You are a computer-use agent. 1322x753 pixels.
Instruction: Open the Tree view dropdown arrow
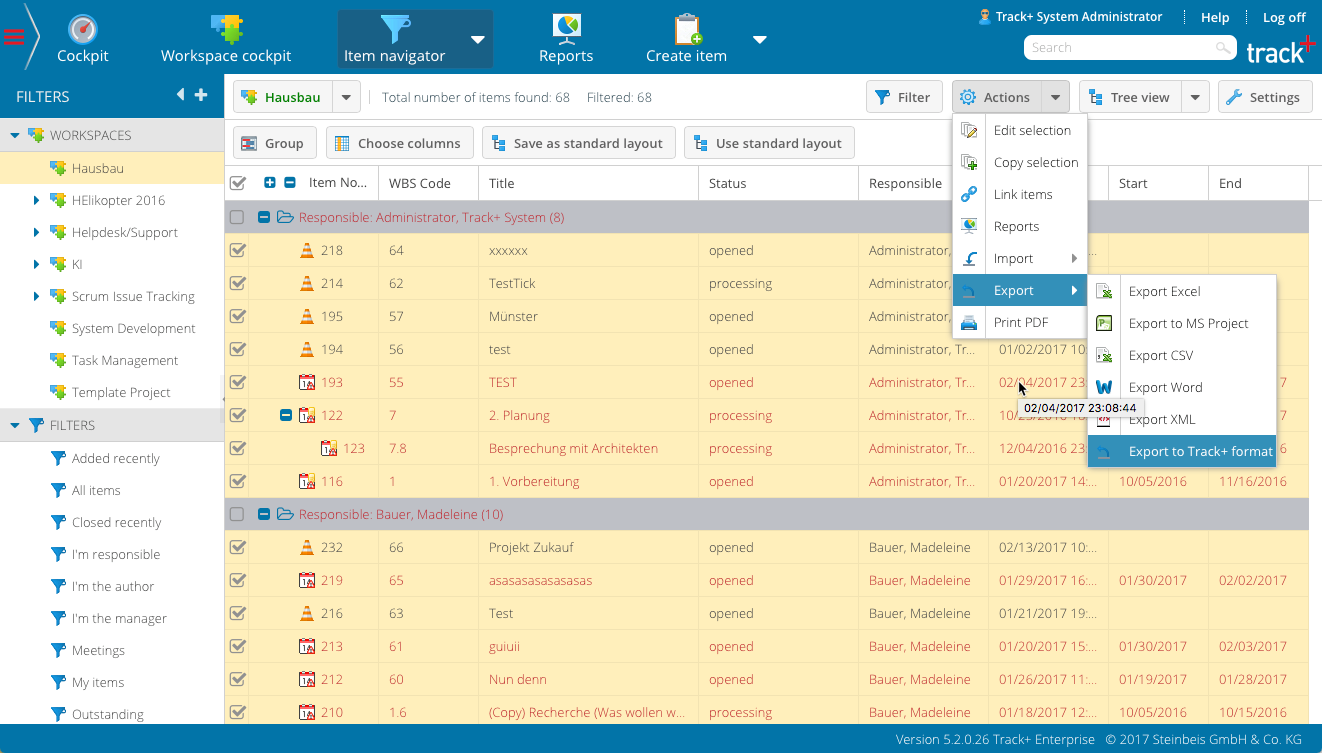coord(1195,97)
